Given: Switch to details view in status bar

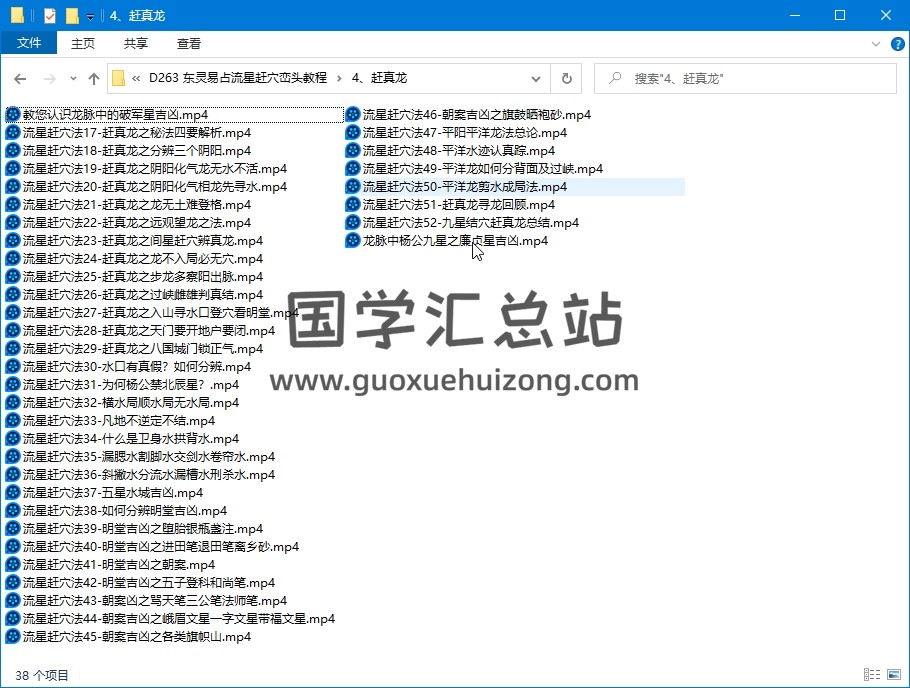Looking at the screenshot, I should [874, 675].
